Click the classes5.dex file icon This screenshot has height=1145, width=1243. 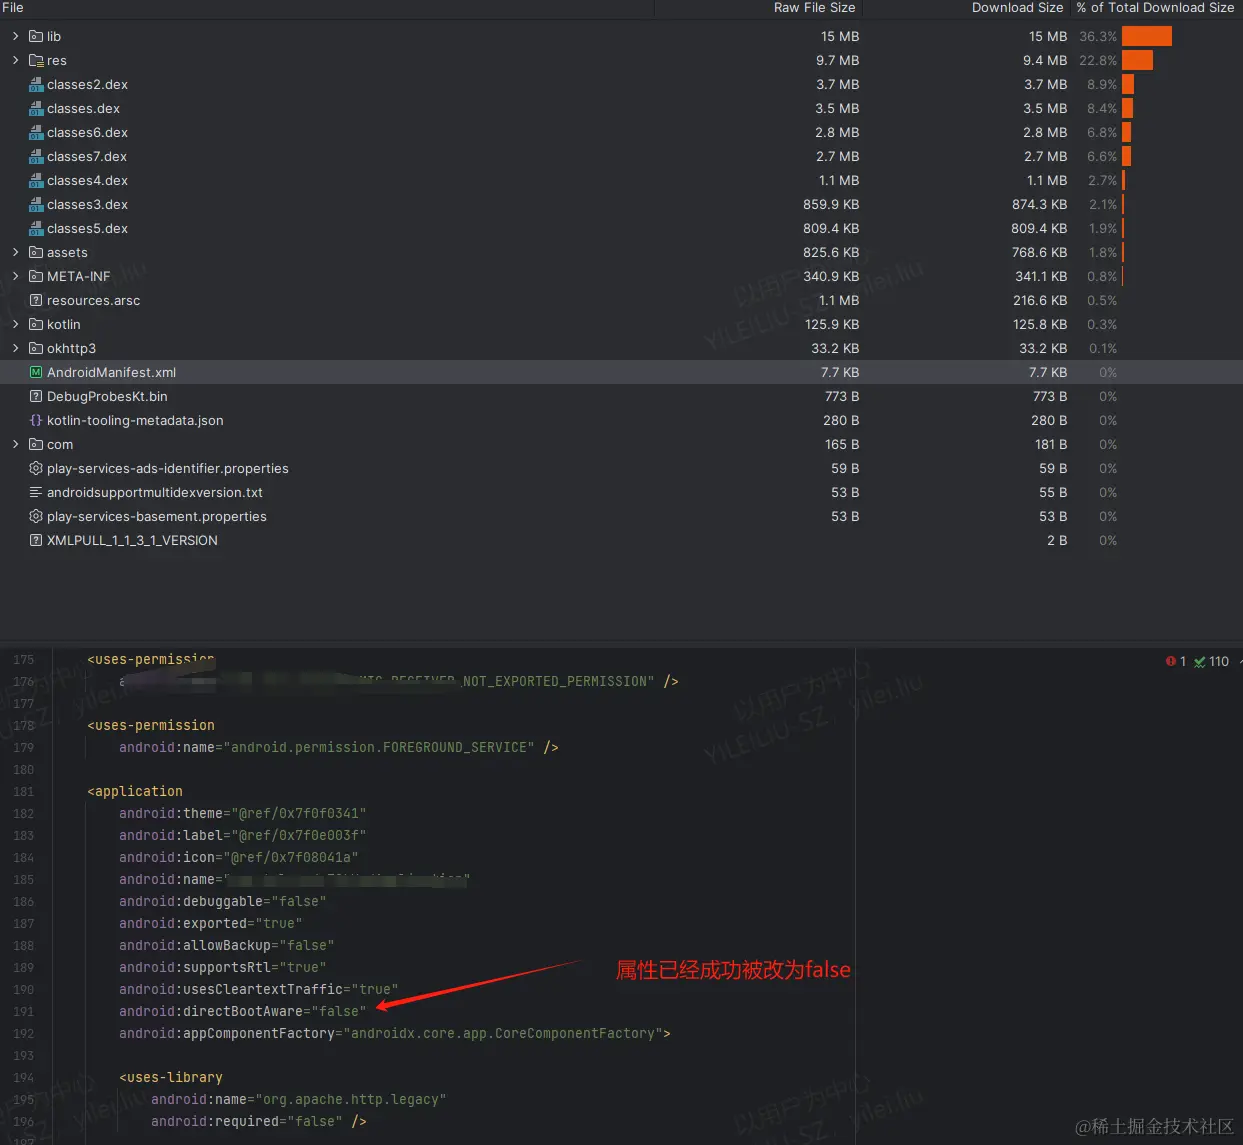click(36, 228)
